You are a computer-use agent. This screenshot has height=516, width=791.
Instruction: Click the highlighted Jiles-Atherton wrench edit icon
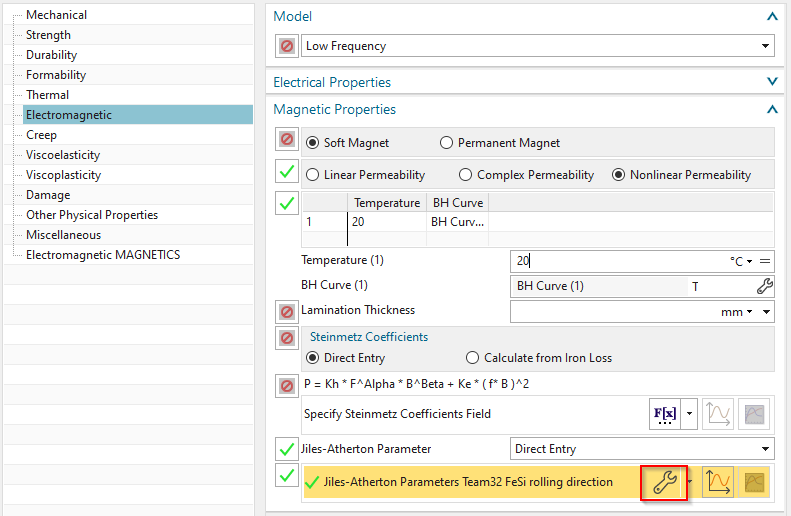(664, 483)
